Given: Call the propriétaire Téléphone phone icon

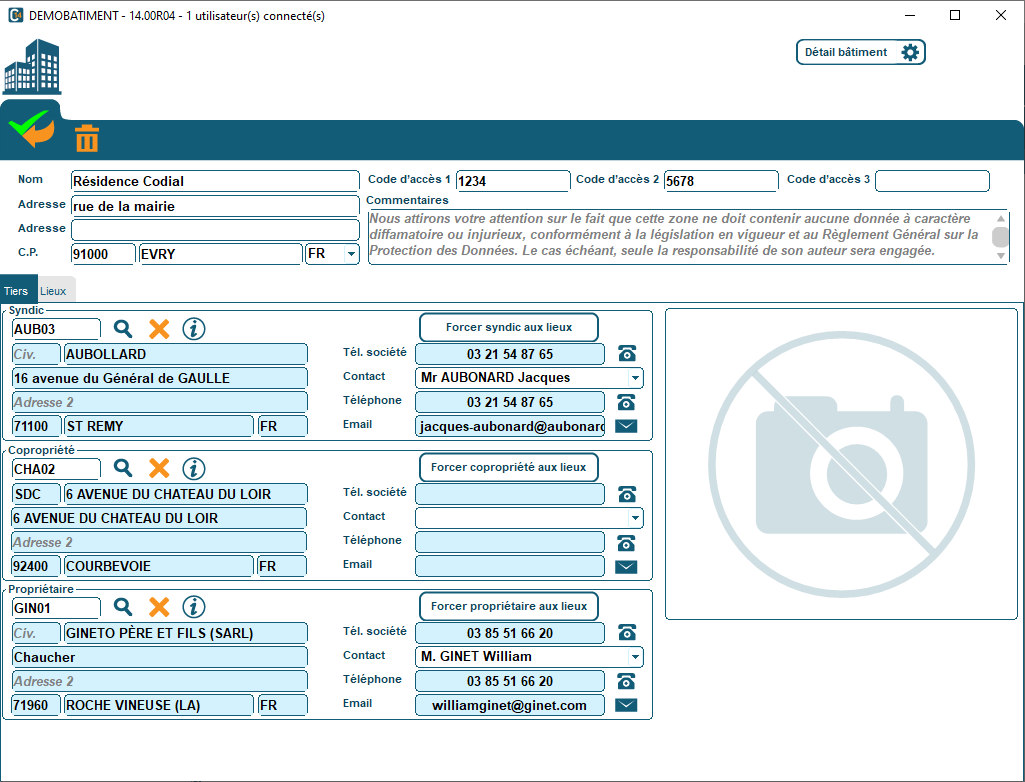Looking at the screenshot, I should (627, 681).
